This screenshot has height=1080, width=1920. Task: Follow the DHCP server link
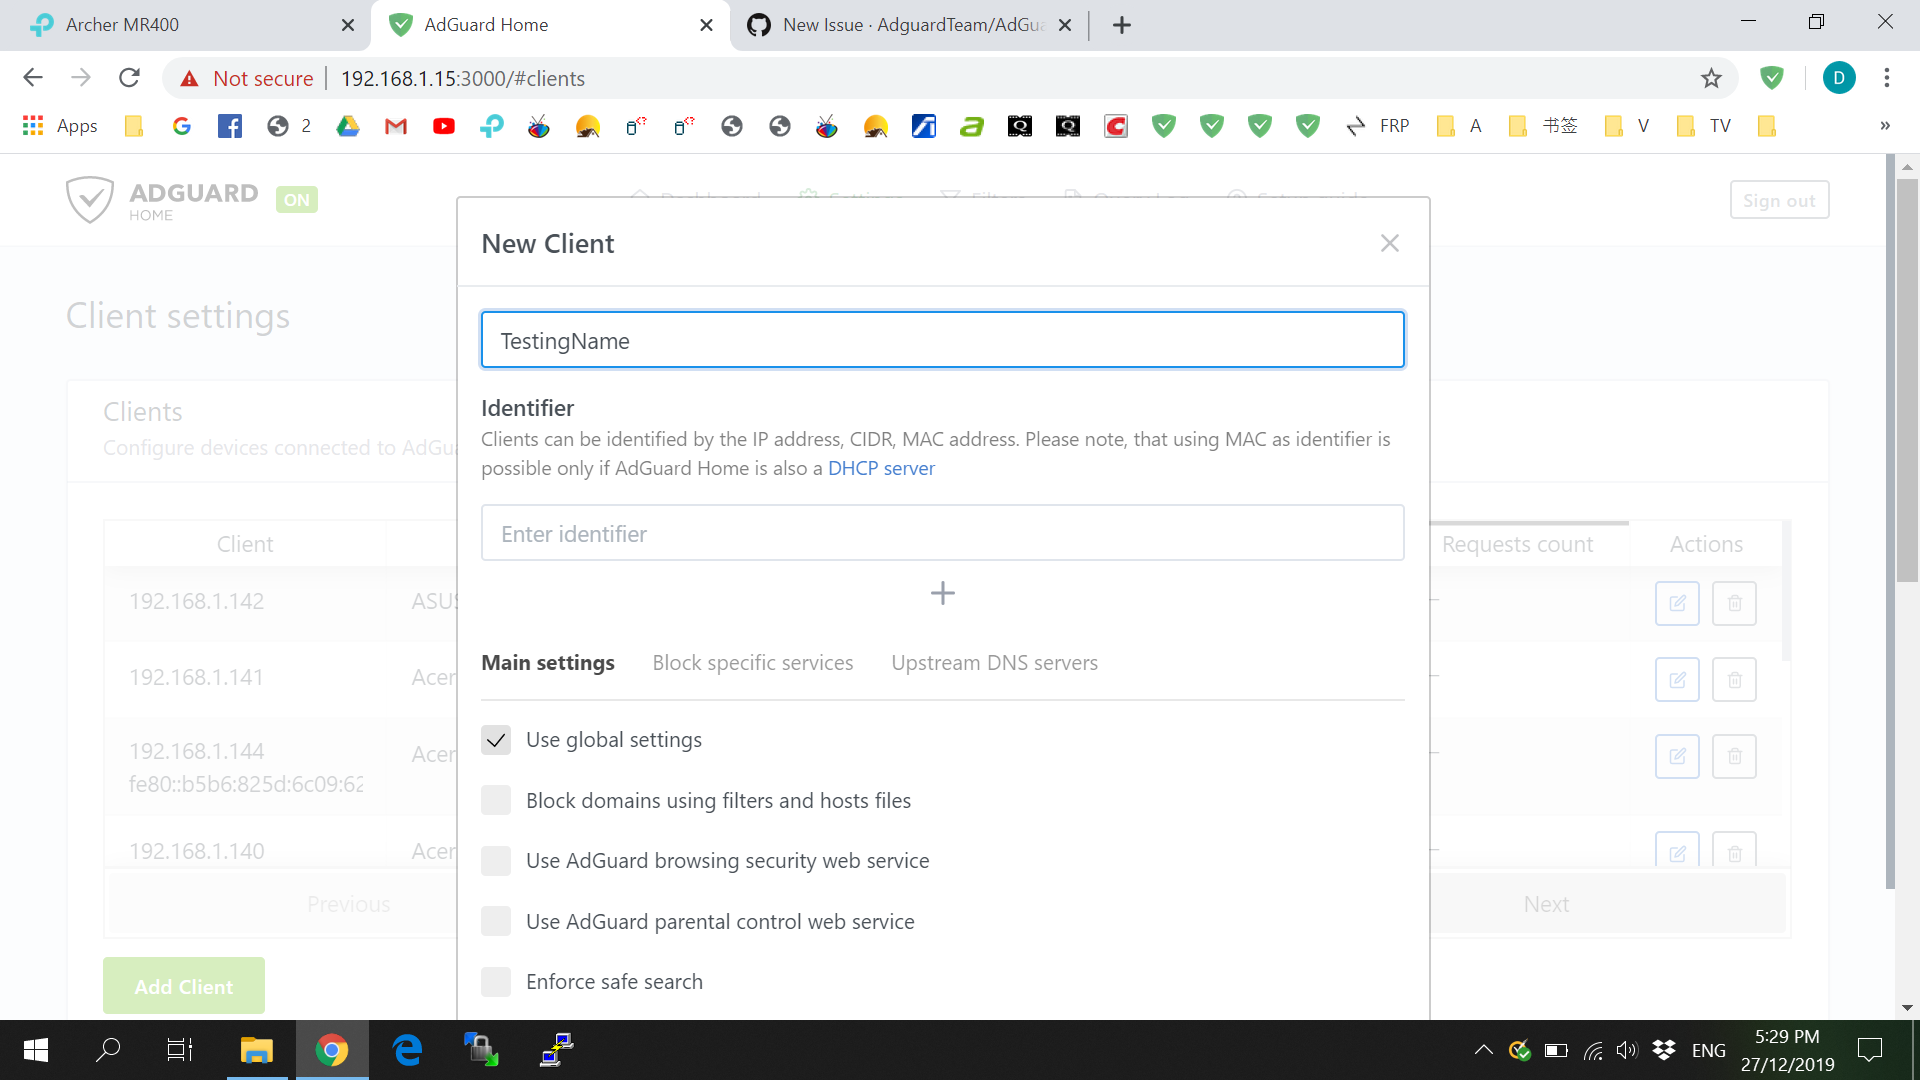(881, 468)
